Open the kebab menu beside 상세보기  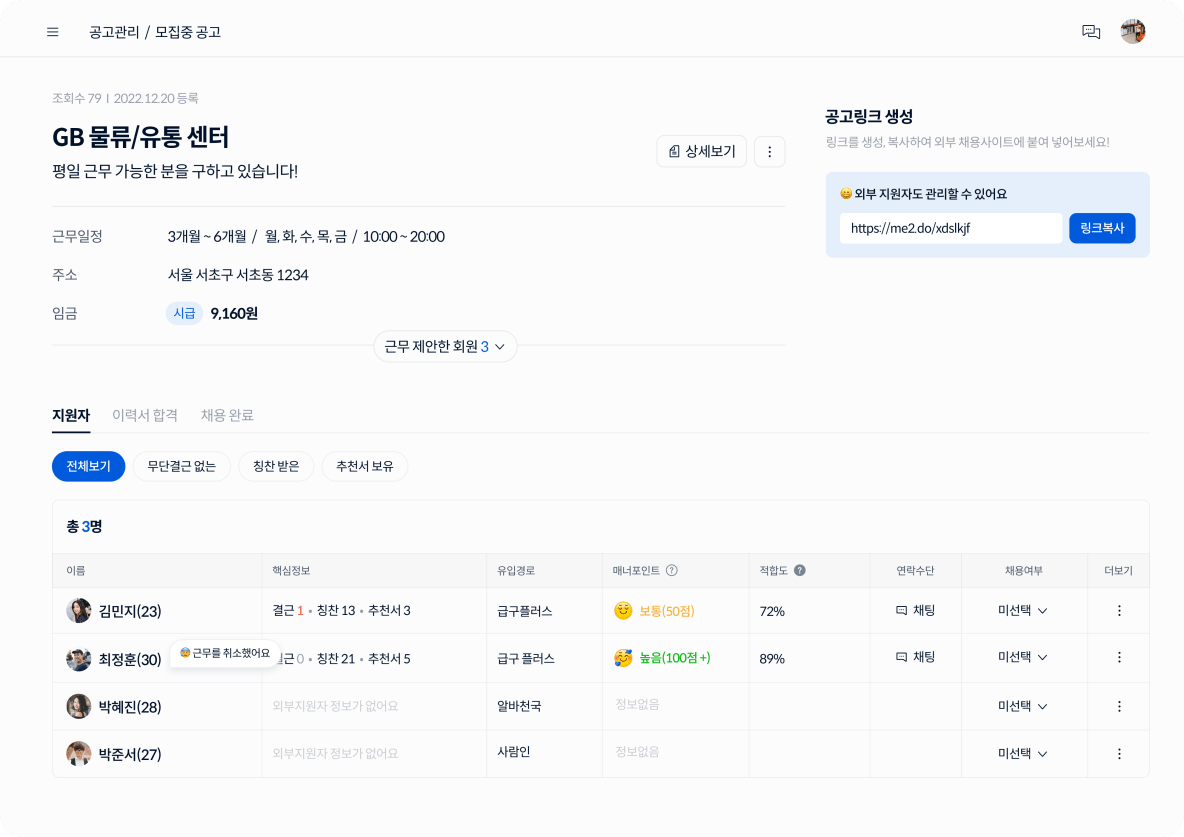pyautogui.click(x=769, y=151)
